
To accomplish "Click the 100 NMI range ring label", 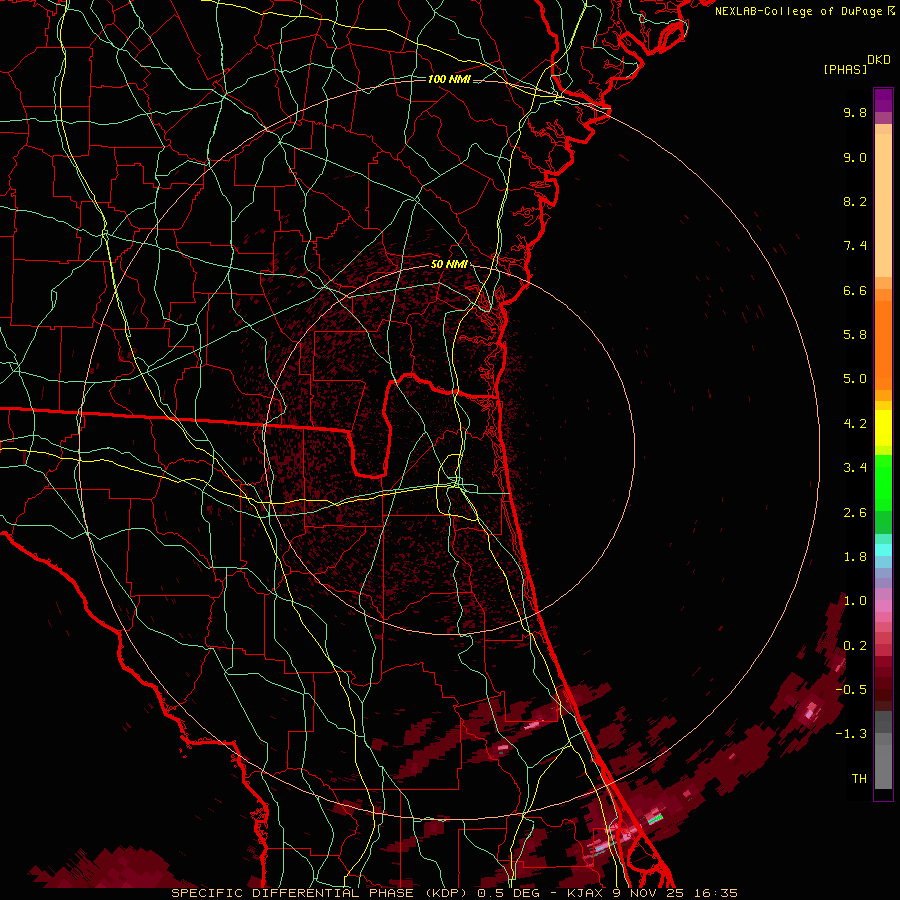I will (x=449, y=79).
